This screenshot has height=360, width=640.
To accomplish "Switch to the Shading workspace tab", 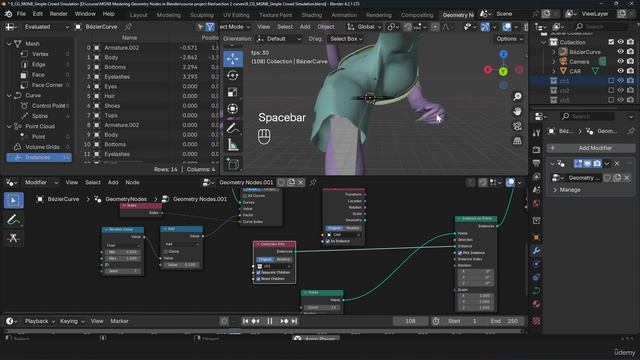I will click(311, 15).
